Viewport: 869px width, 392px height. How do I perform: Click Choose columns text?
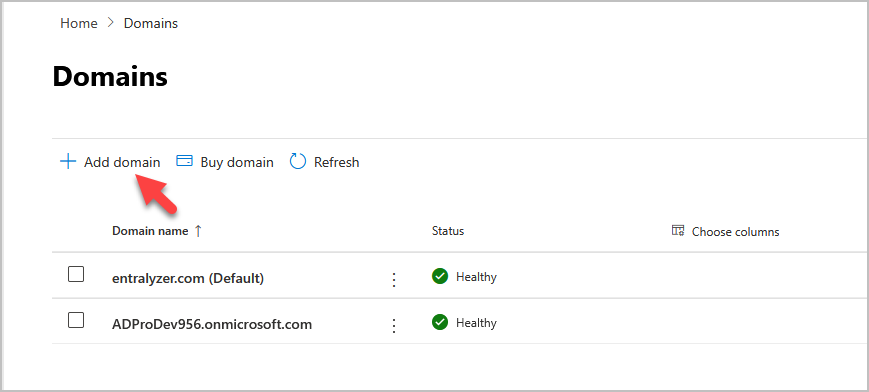(x=735, y=232)
